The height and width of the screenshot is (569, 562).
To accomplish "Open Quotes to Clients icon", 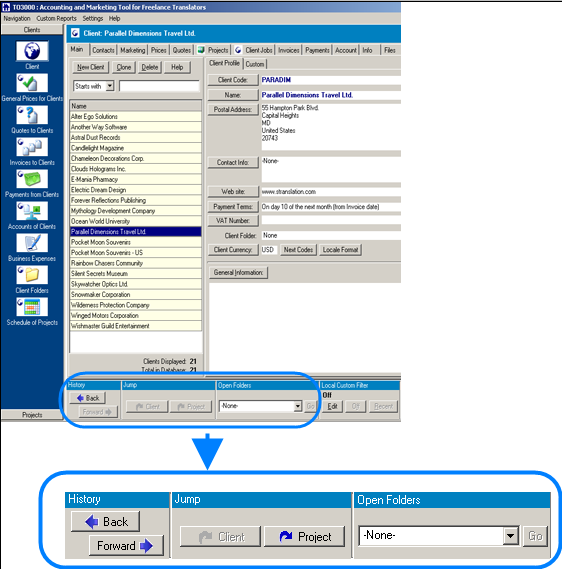I will click(x=32, y=115).
